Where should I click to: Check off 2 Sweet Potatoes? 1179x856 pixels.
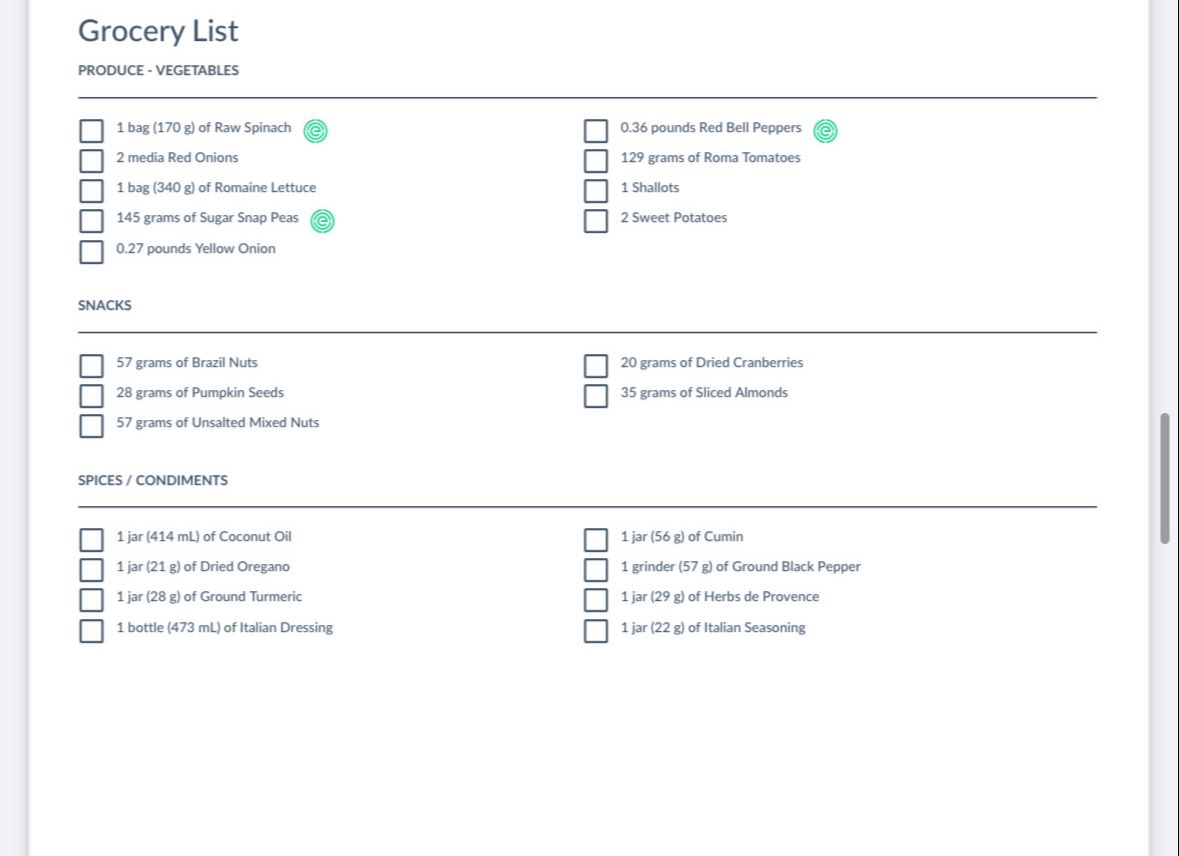tap(596, 221)
